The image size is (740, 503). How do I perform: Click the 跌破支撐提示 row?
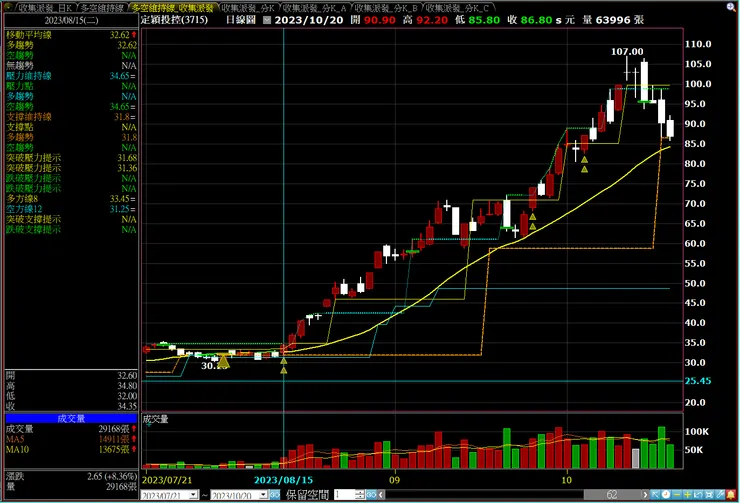[71, 230]
